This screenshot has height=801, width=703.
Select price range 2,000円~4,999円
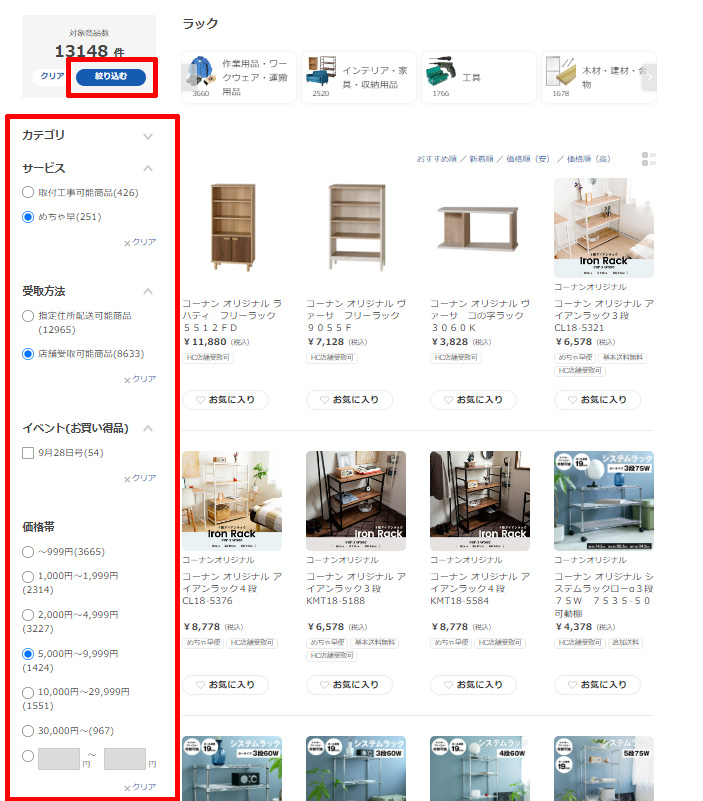(28, 615)
